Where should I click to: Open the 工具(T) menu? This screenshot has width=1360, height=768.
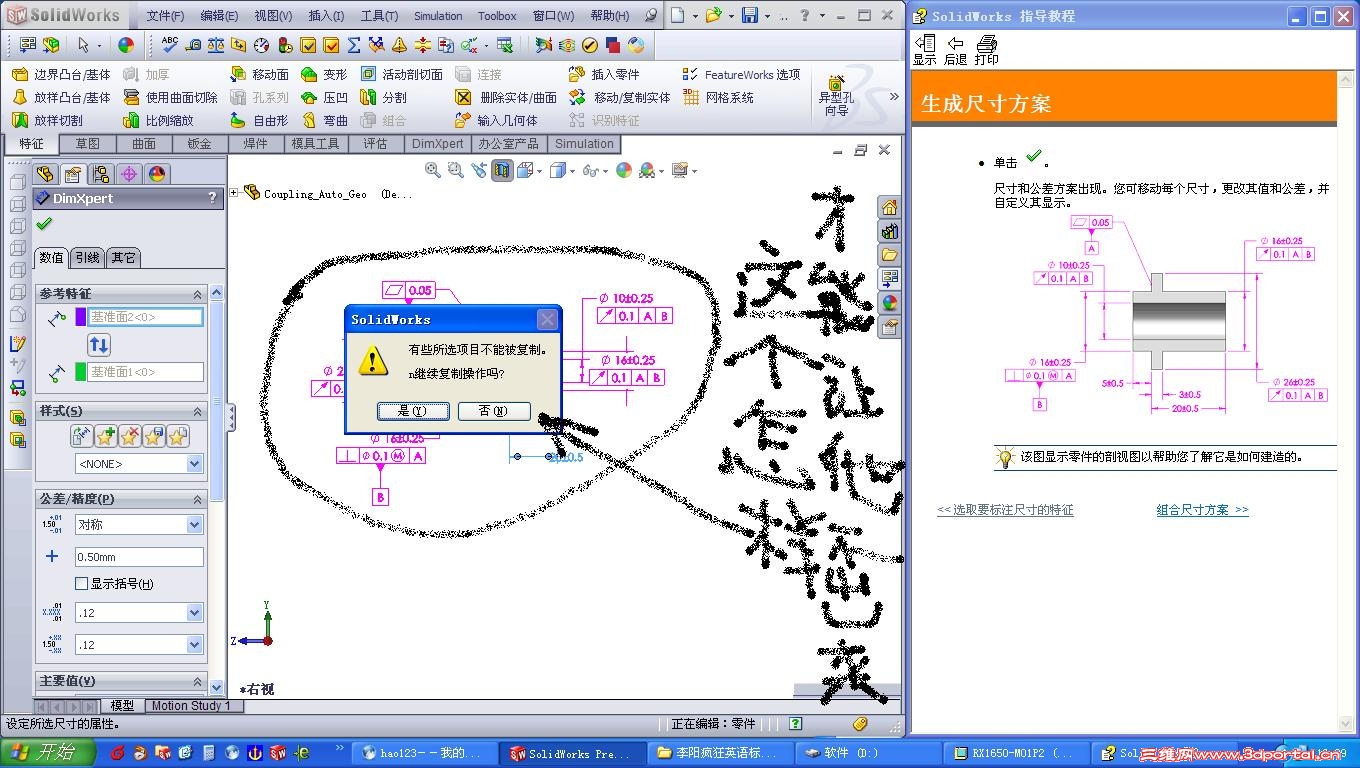pyautogui.click(x=379, y=16)
